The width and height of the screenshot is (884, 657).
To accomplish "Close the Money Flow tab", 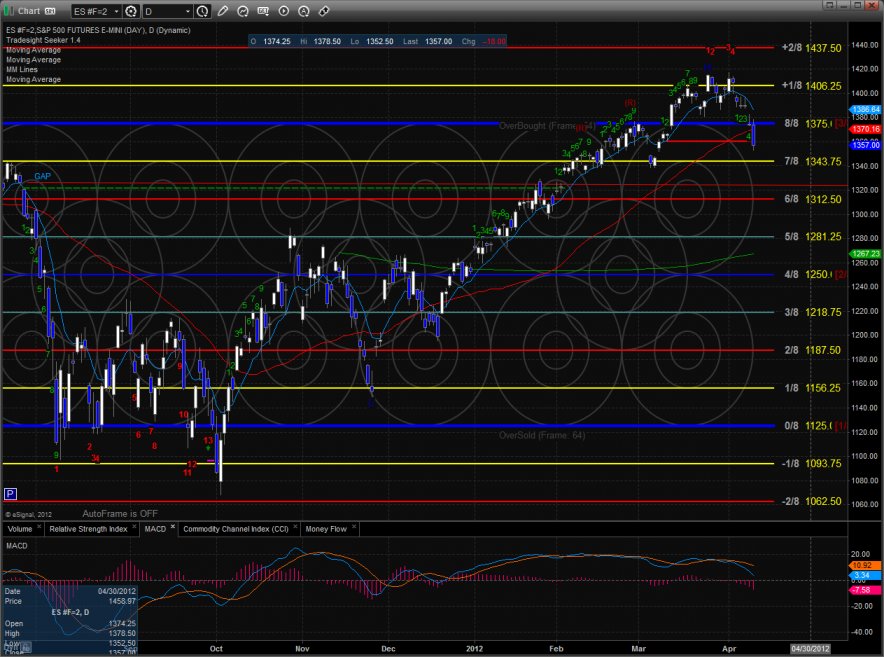I will point(354,525).
